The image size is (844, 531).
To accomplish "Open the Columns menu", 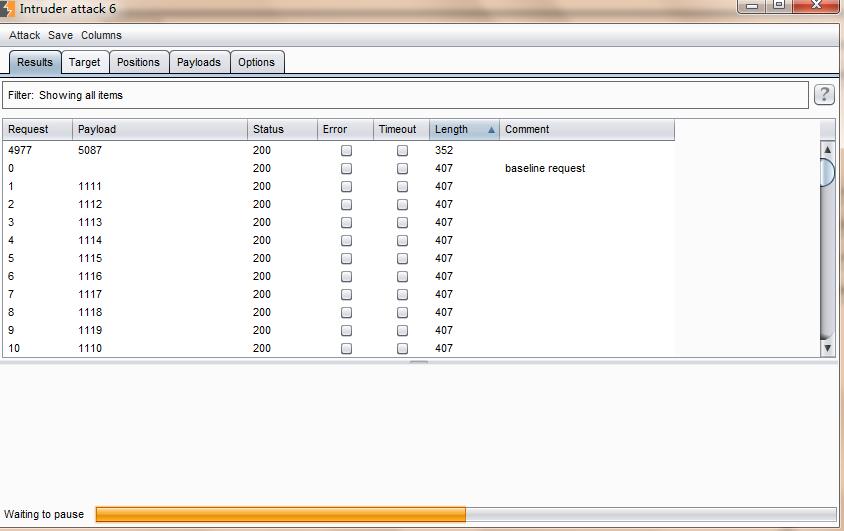I will (101, 35).
